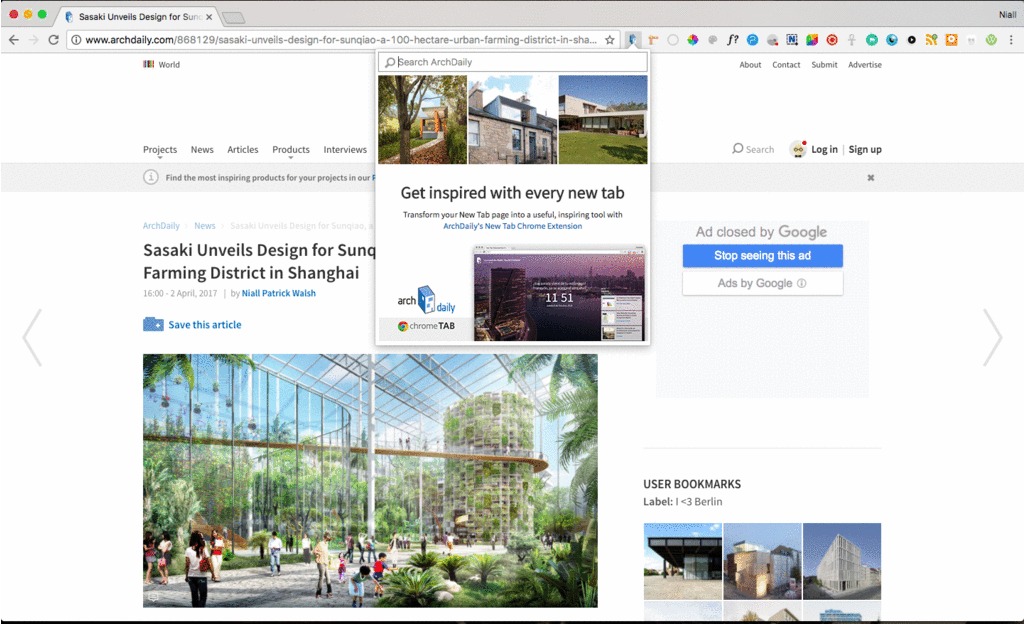Image resolution: width=1024 pixels, height=624 pixels.
Task: Open the ArchDaily new tab extension popup icon
Action: [x=634, y=40]
